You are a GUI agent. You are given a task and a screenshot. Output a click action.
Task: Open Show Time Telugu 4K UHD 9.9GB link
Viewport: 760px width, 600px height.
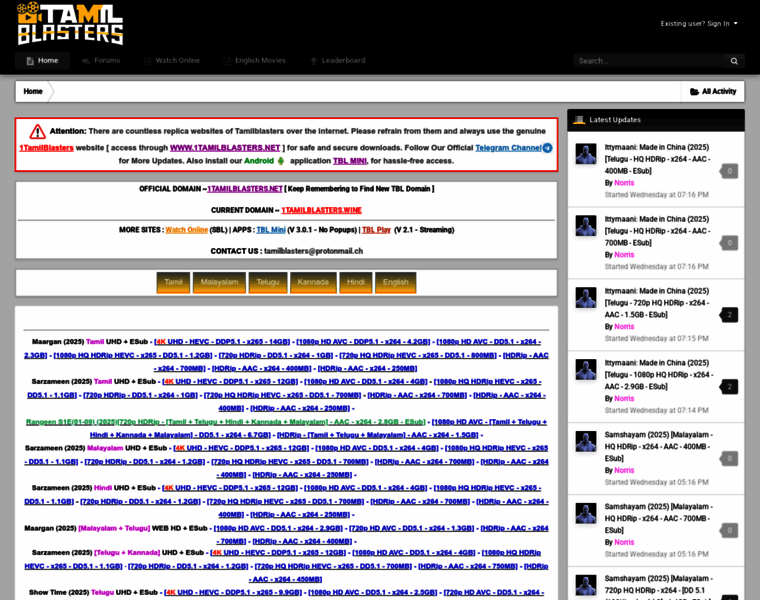pyautogui.click(x=233, y=592)
